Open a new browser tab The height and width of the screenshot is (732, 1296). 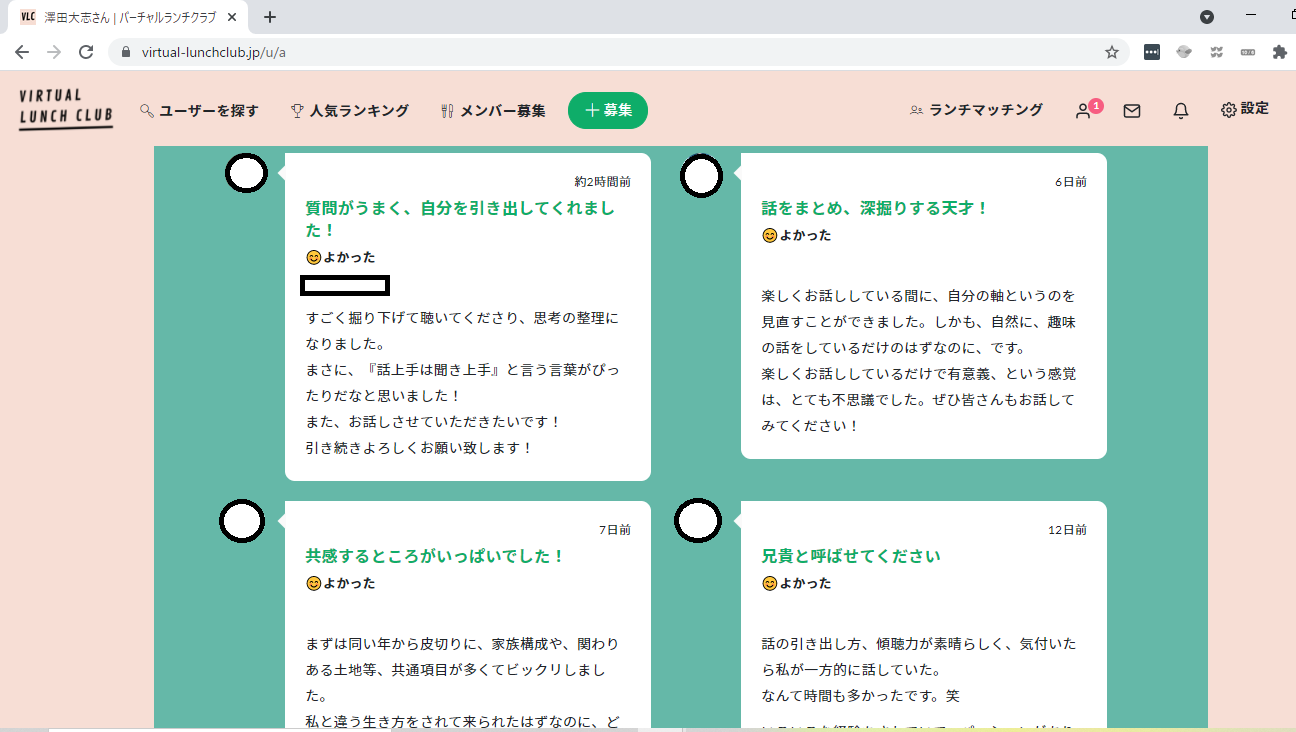(x=270, y=17)
